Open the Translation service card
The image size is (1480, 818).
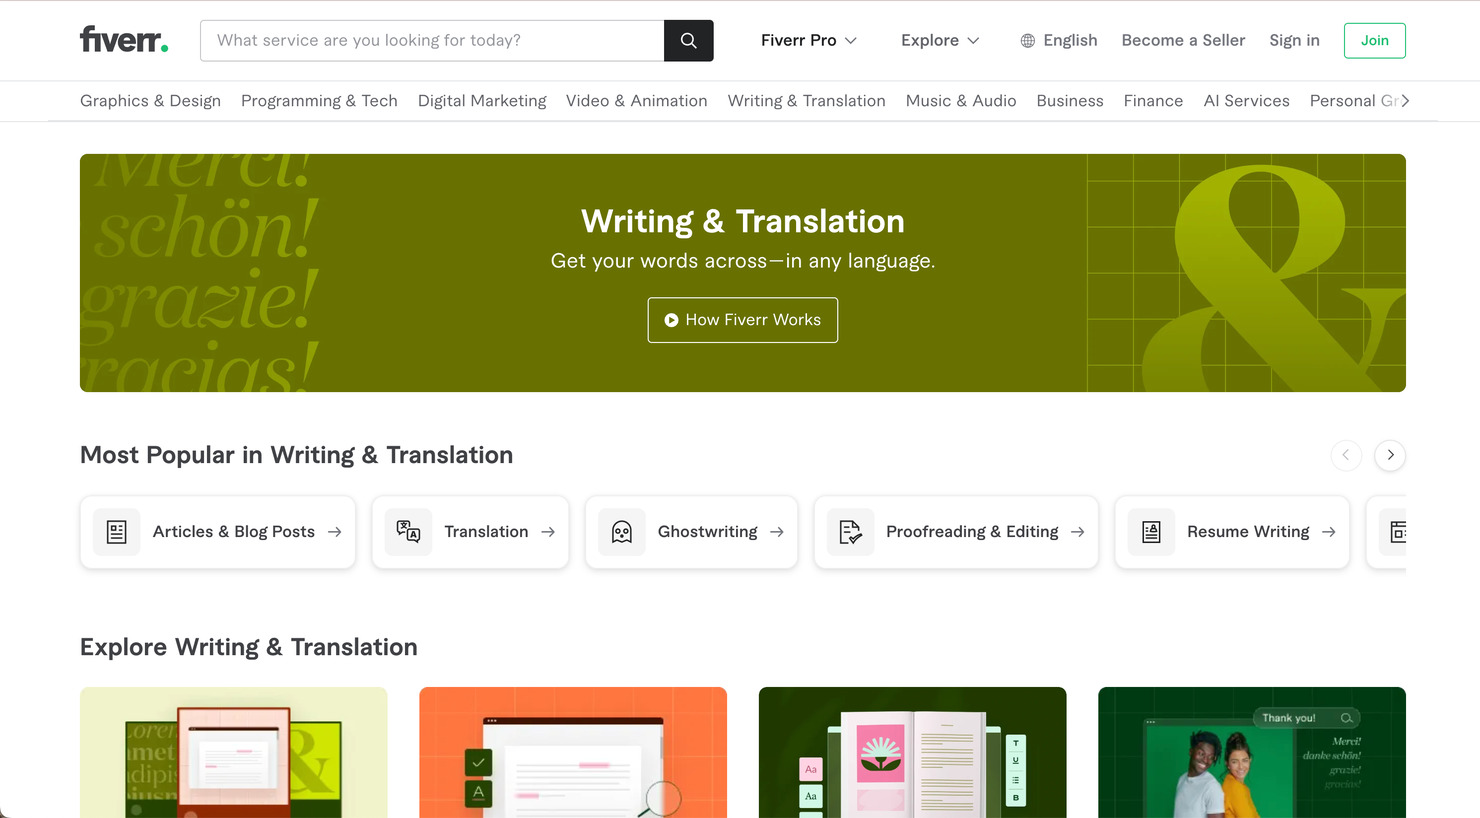[470, 532]
